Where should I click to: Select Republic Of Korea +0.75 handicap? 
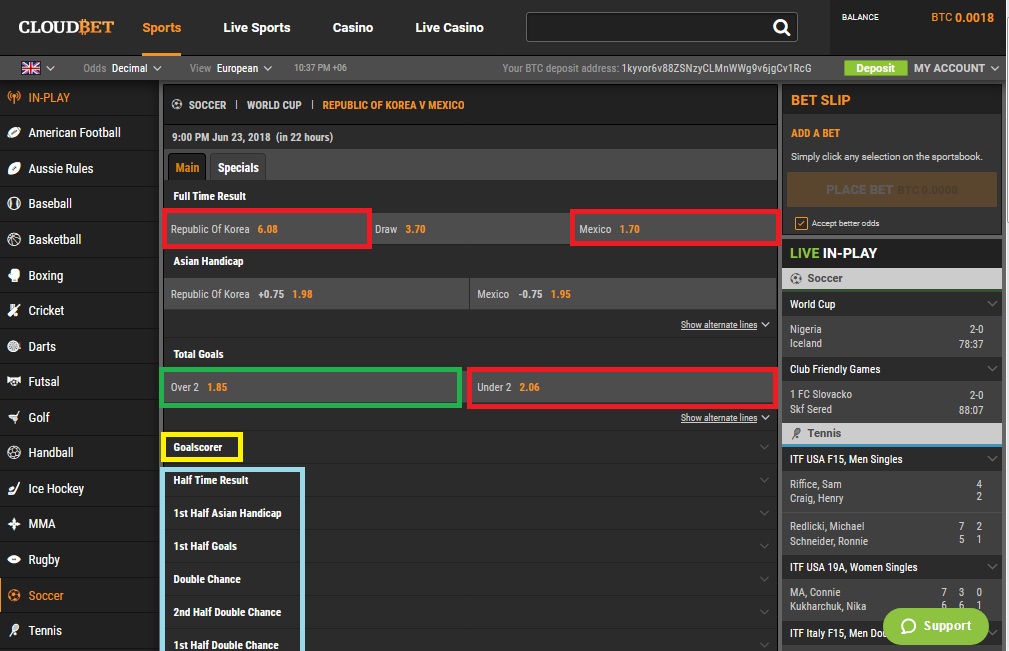click(317, 294)
